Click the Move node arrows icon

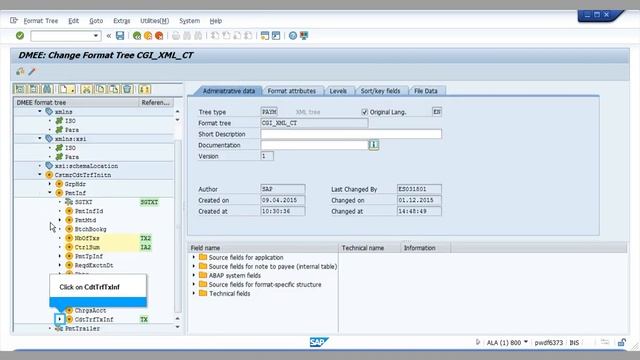pyautogui.click(x=144, y=89)
